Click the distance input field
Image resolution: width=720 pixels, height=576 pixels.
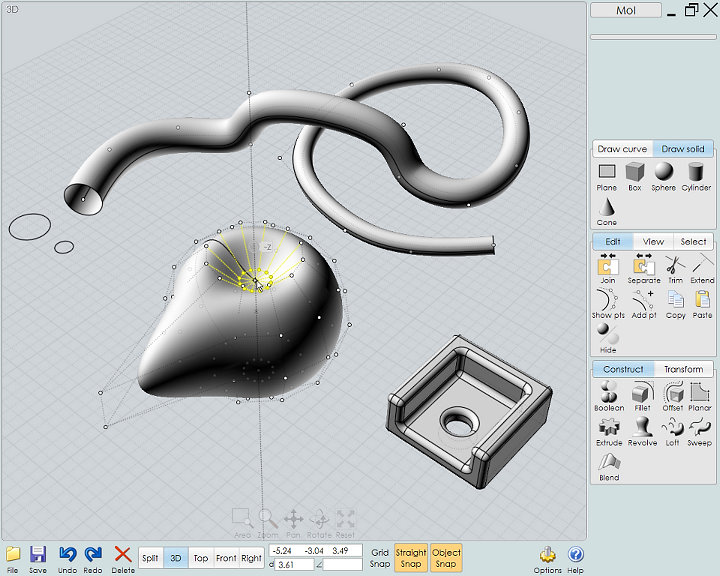(293, 565)
